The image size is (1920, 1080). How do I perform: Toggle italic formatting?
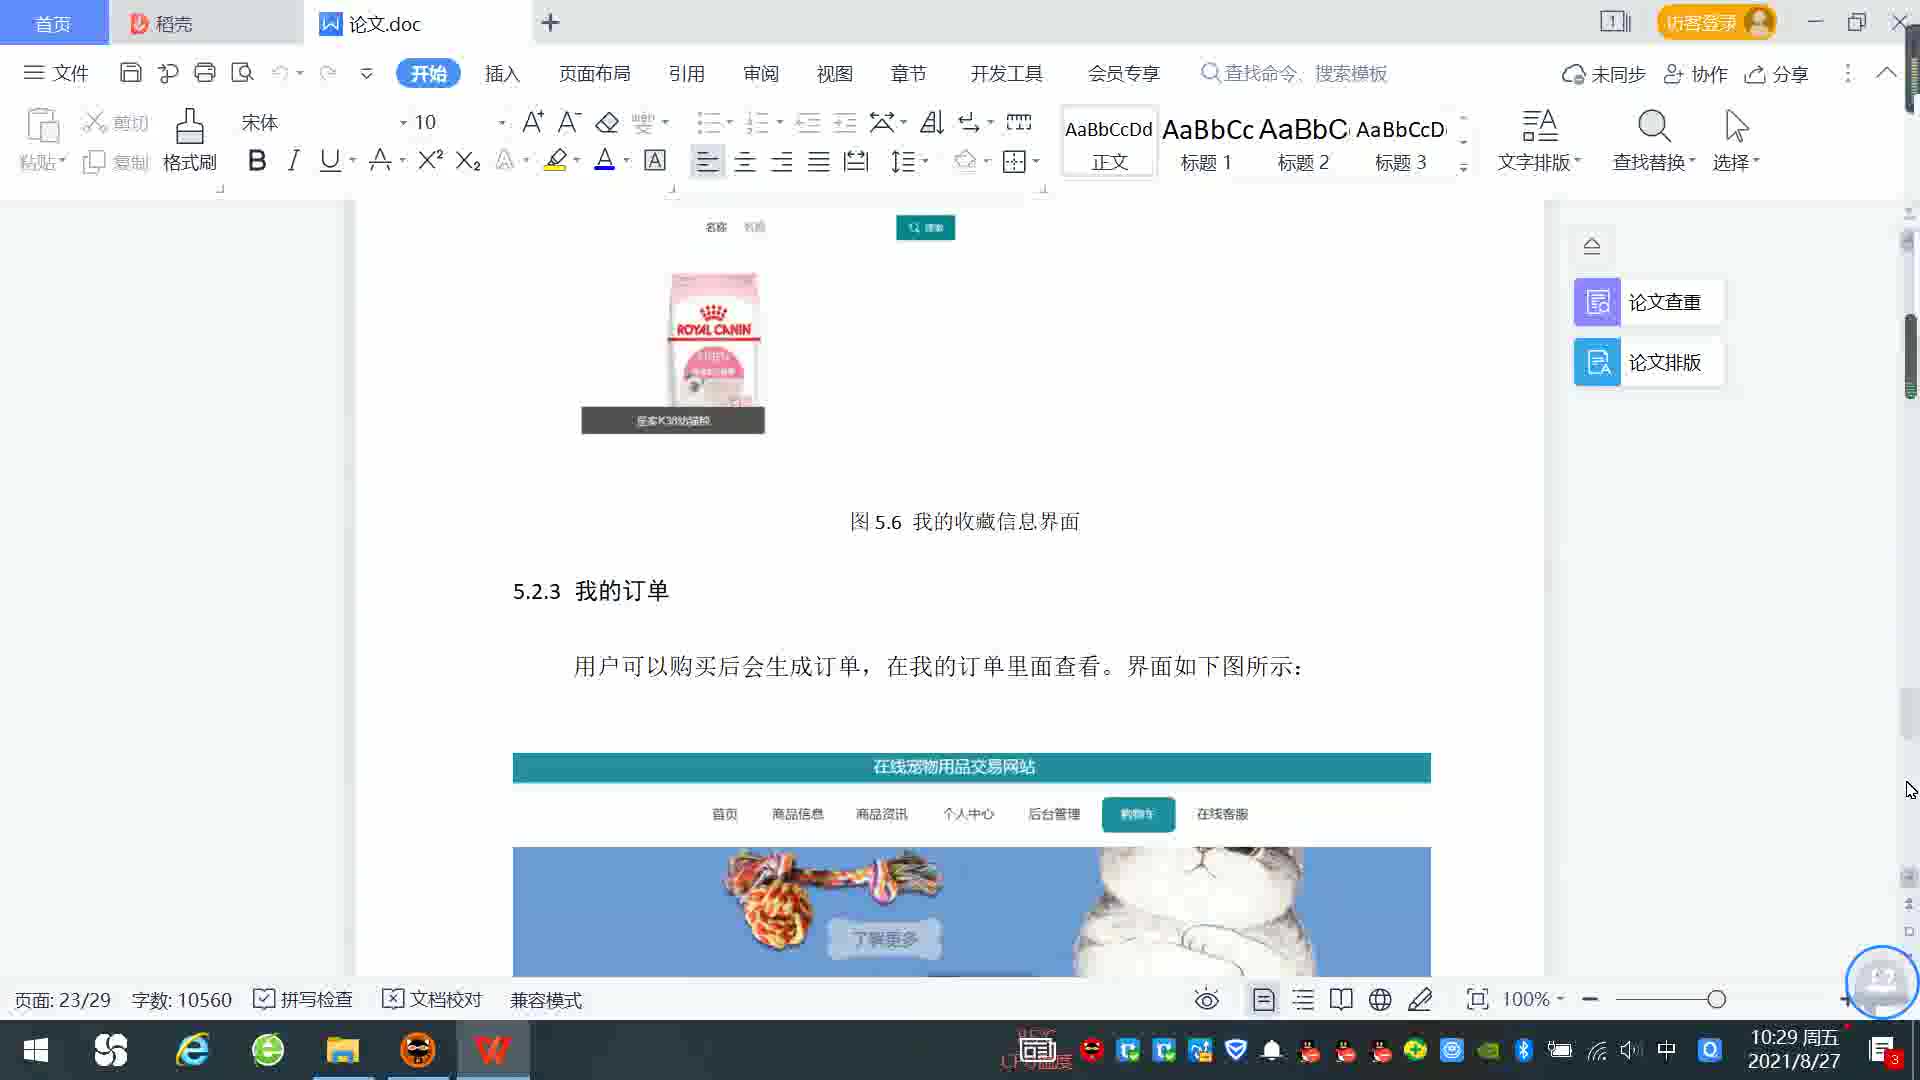pyautogui.click(x=293, y=161)
